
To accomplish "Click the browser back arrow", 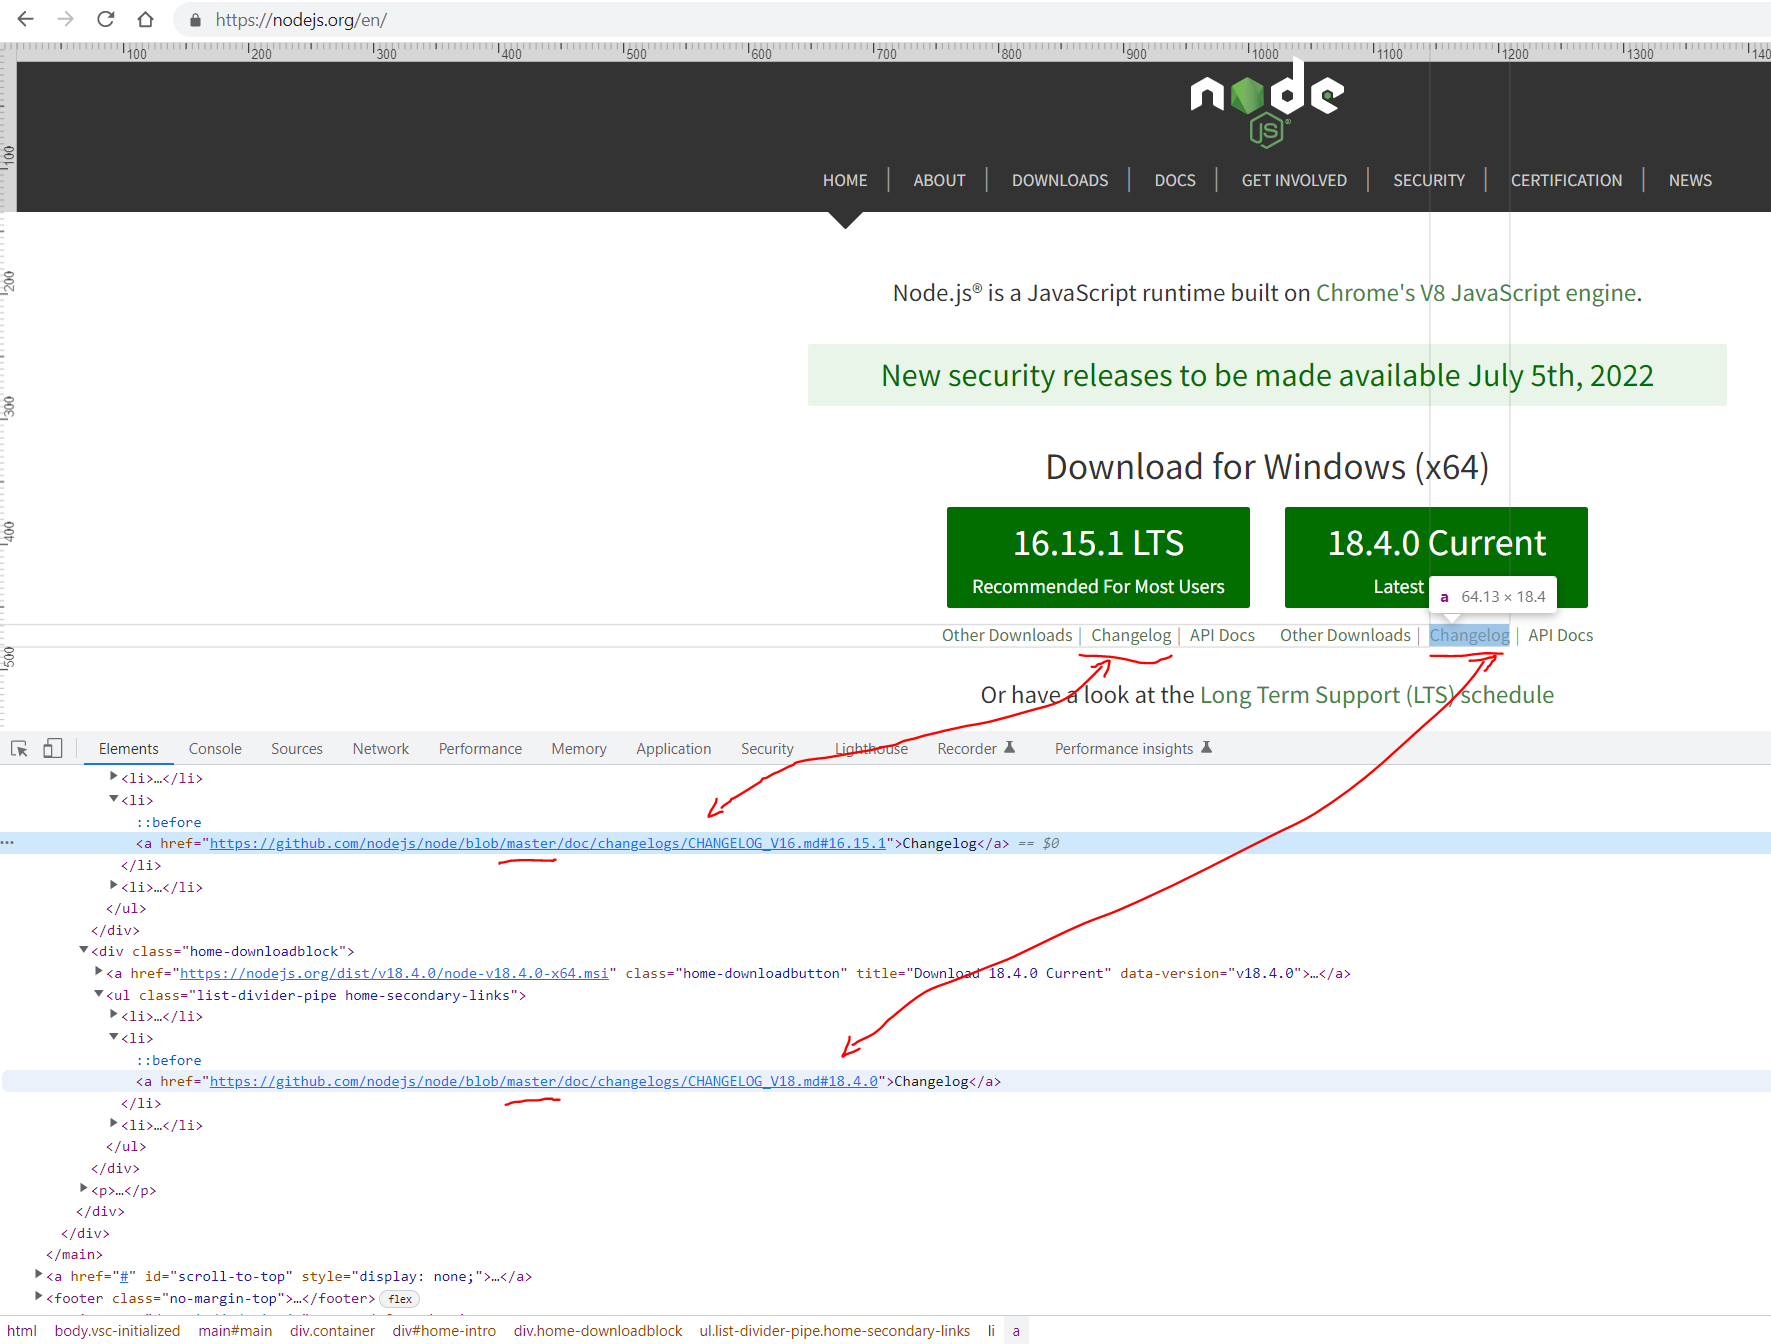I will [25, 19].
